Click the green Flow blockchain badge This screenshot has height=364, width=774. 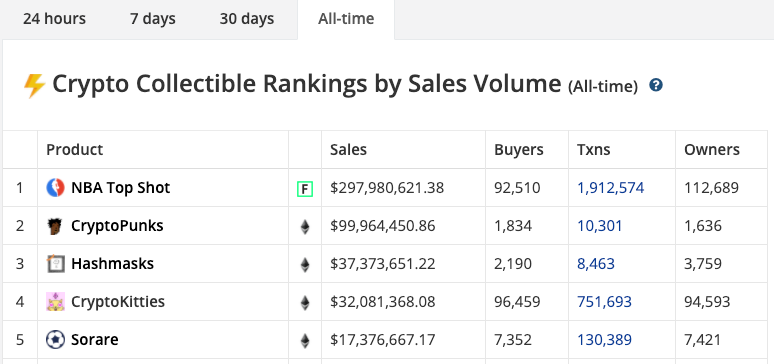coord(305,189)
